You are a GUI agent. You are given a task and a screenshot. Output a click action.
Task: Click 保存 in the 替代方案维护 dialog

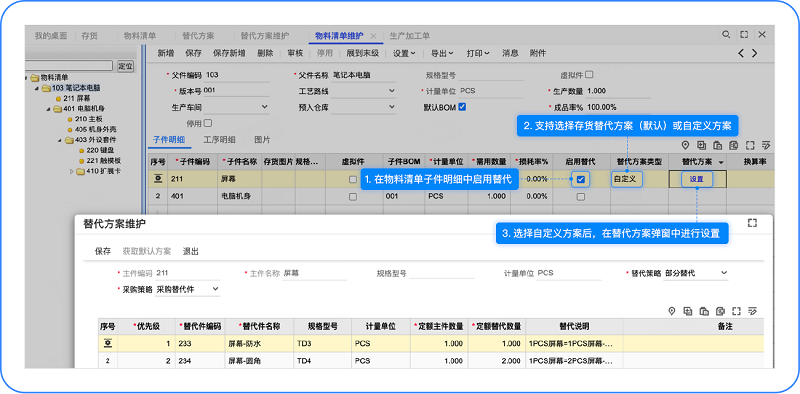(103, 251)
